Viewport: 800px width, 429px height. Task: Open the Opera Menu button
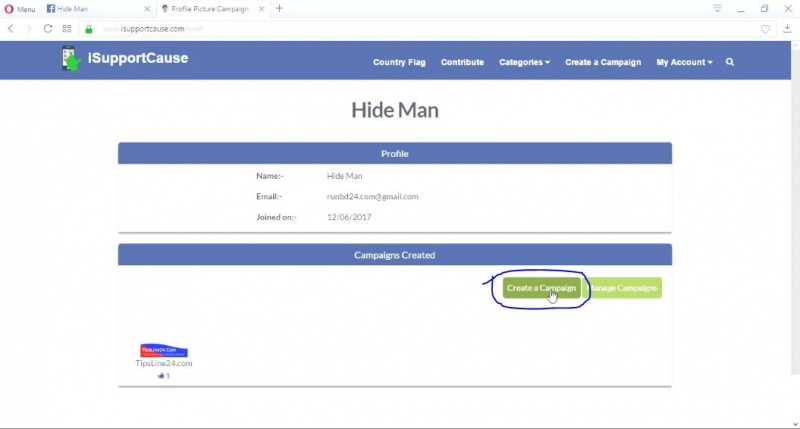20,9
